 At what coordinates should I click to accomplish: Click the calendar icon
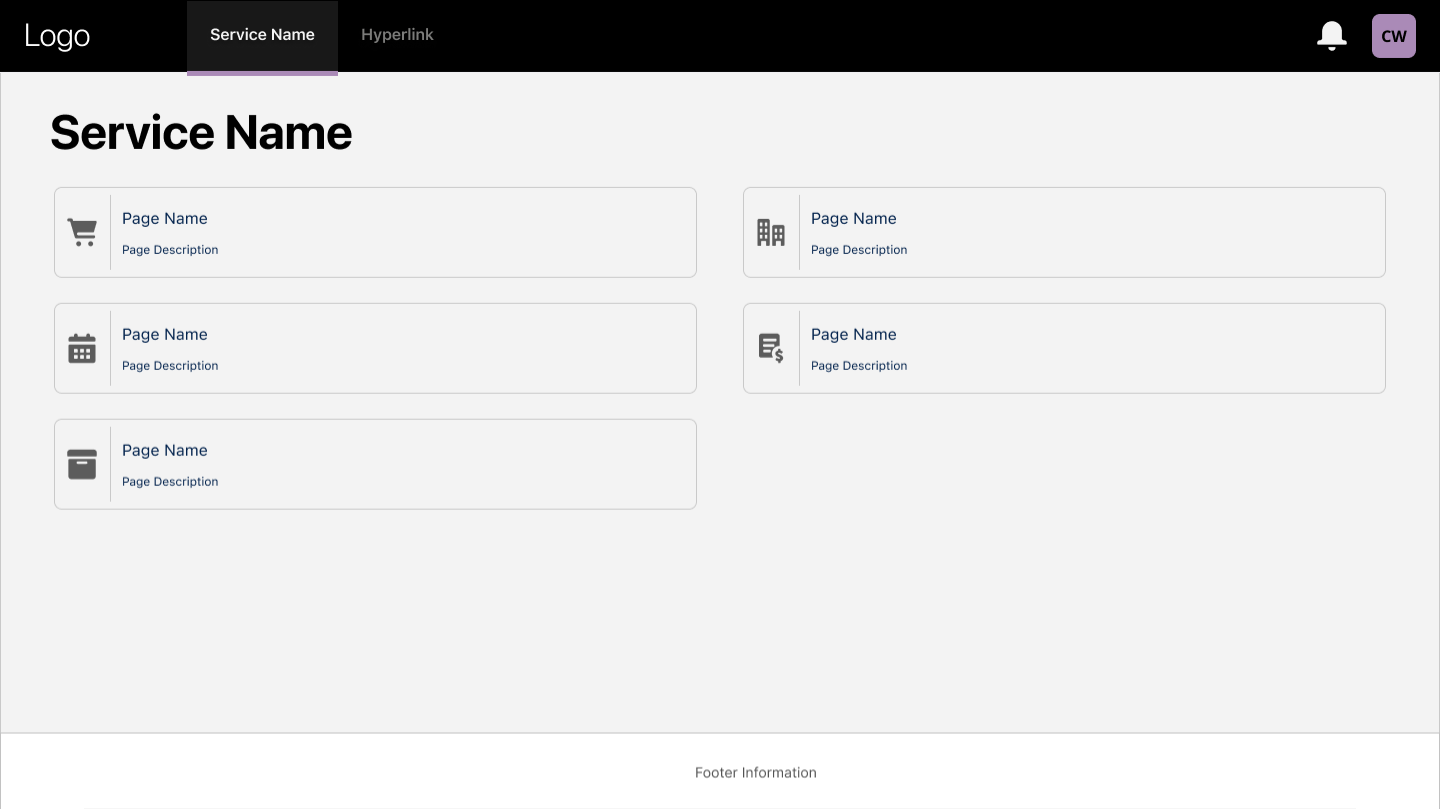tap(82, 348)
